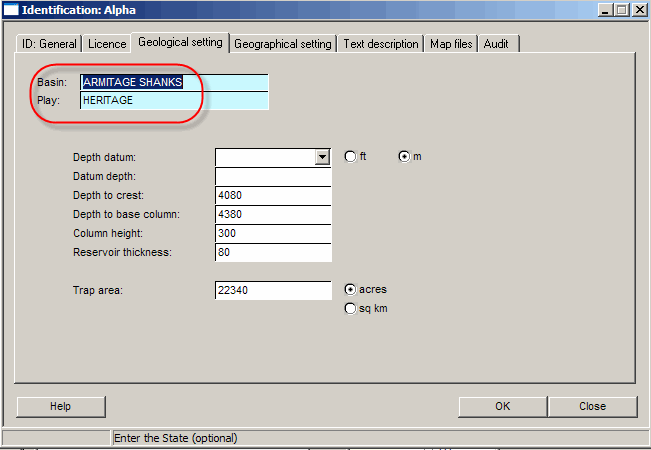View the Audit tab
651x450 pixels.
(499, 44)
